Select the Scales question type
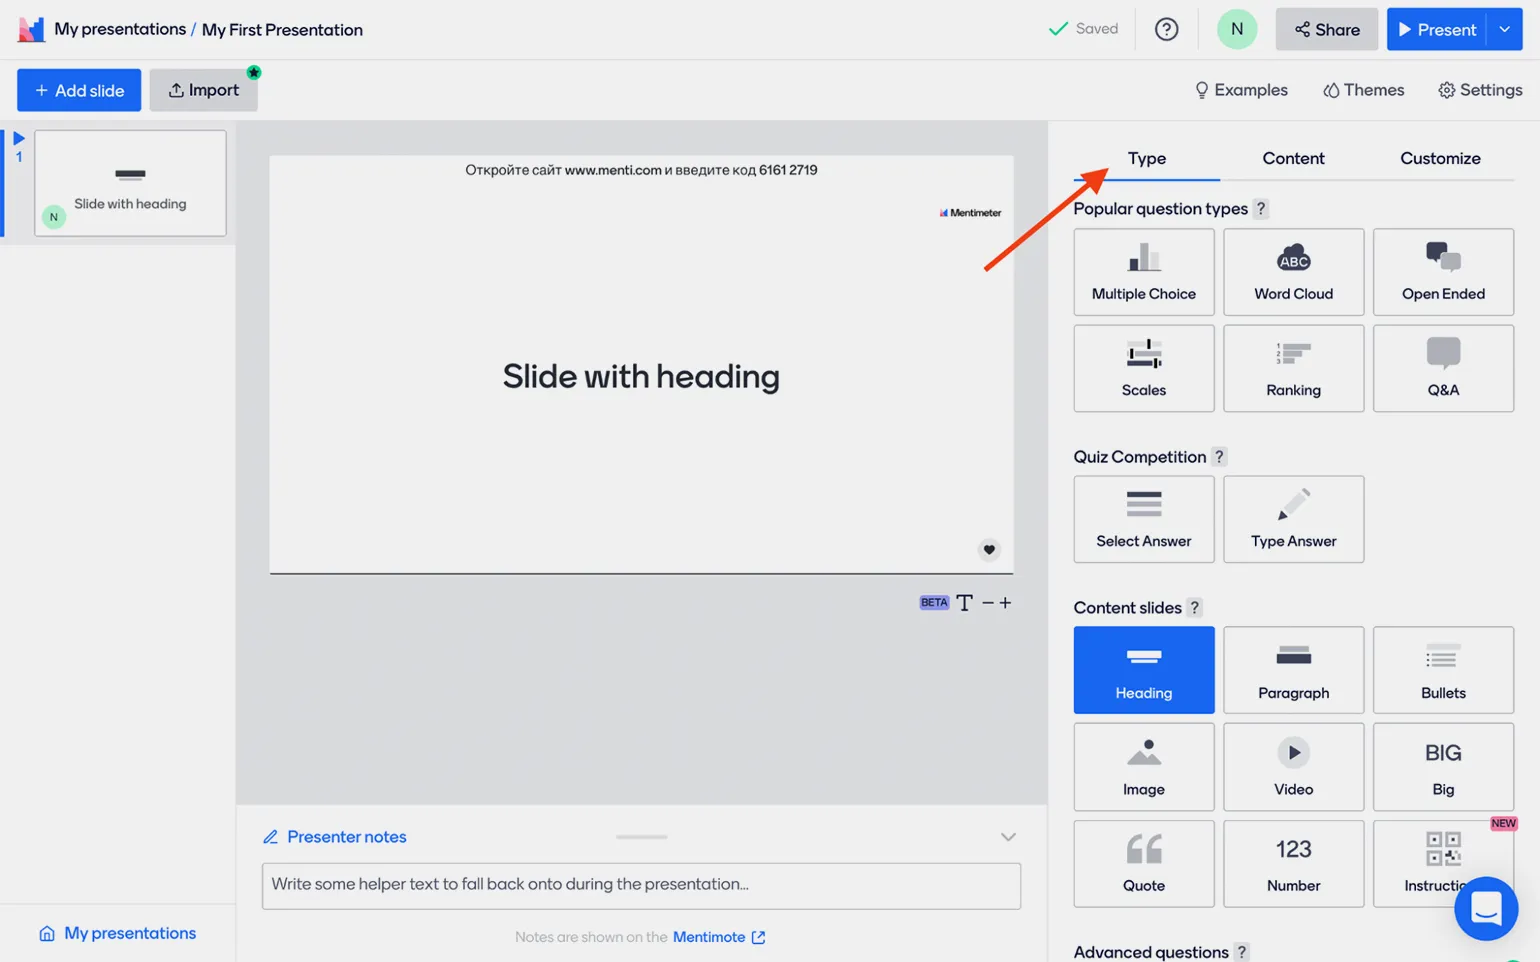The height and width of the screenshot is (962, 1540). pyautogui.click(x=1143, y=368)
